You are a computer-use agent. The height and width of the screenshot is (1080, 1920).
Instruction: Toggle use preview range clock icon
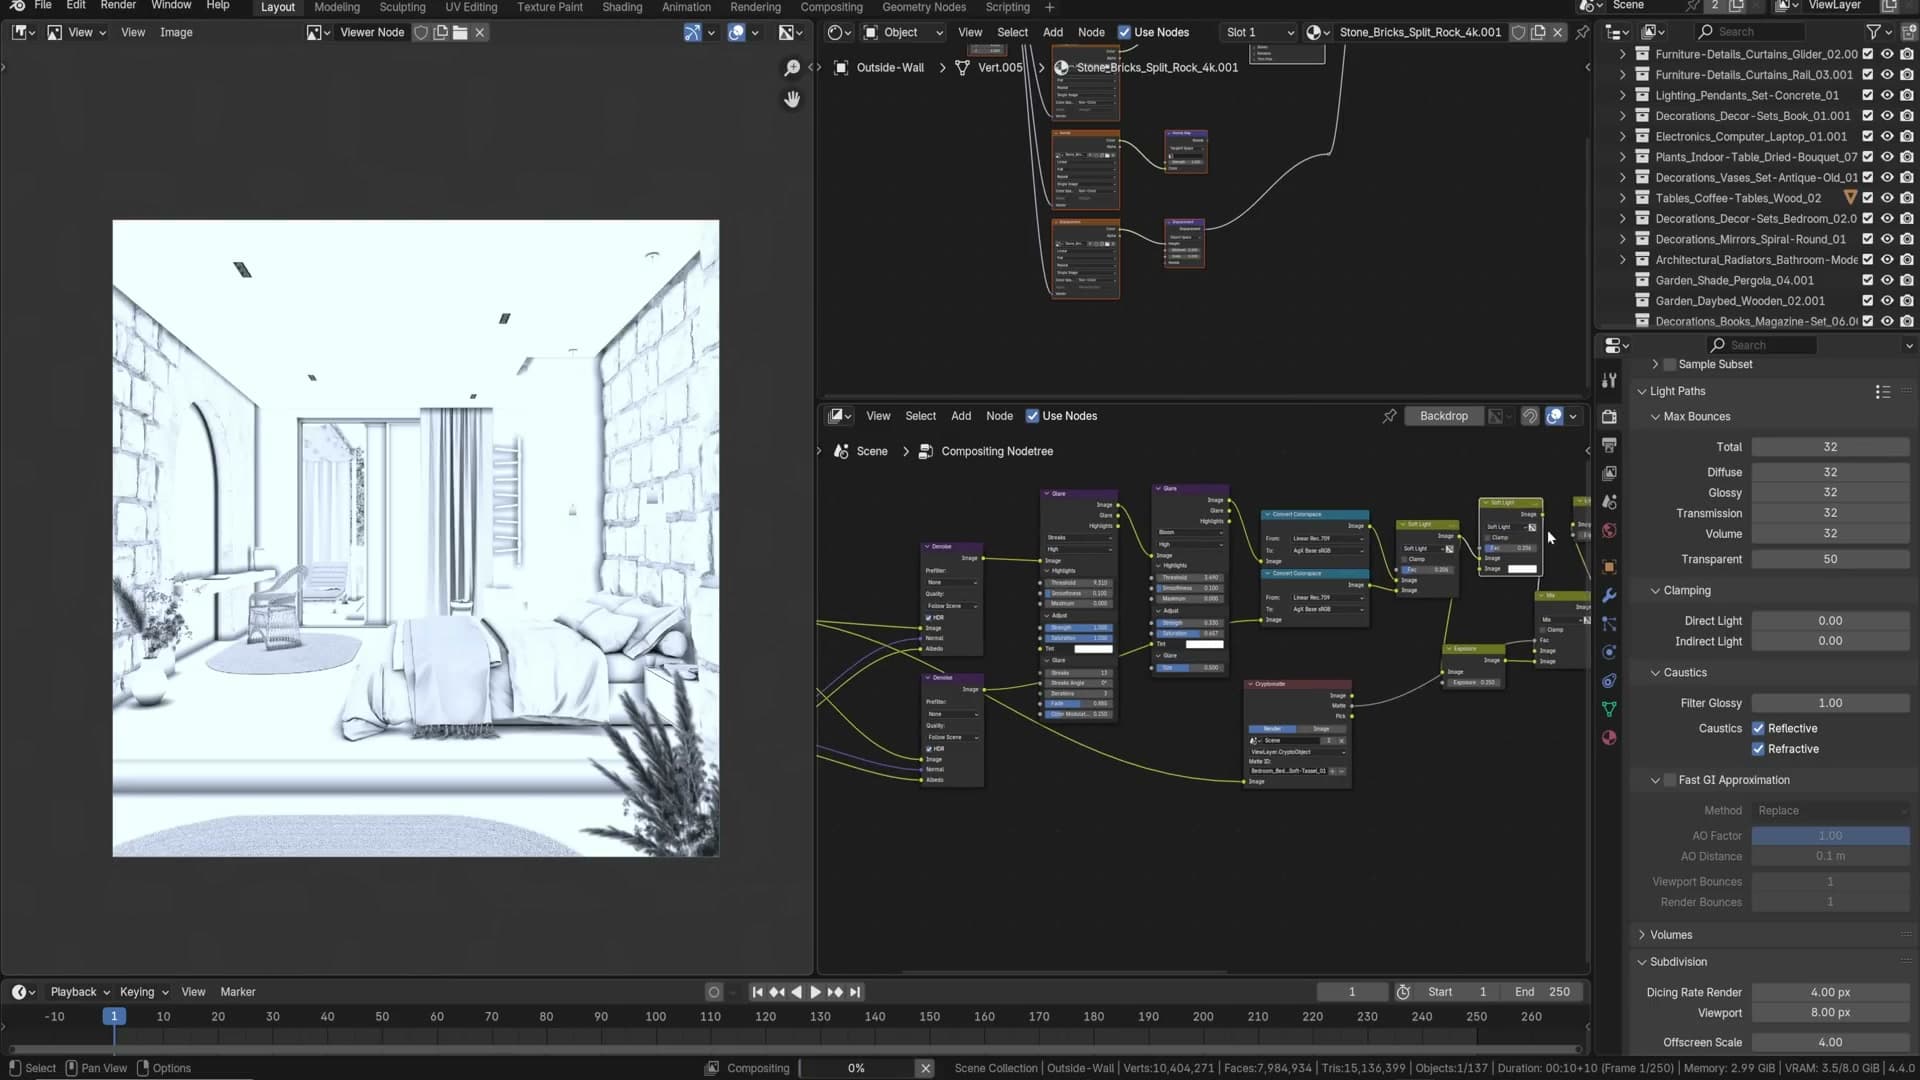[1404, 992]
